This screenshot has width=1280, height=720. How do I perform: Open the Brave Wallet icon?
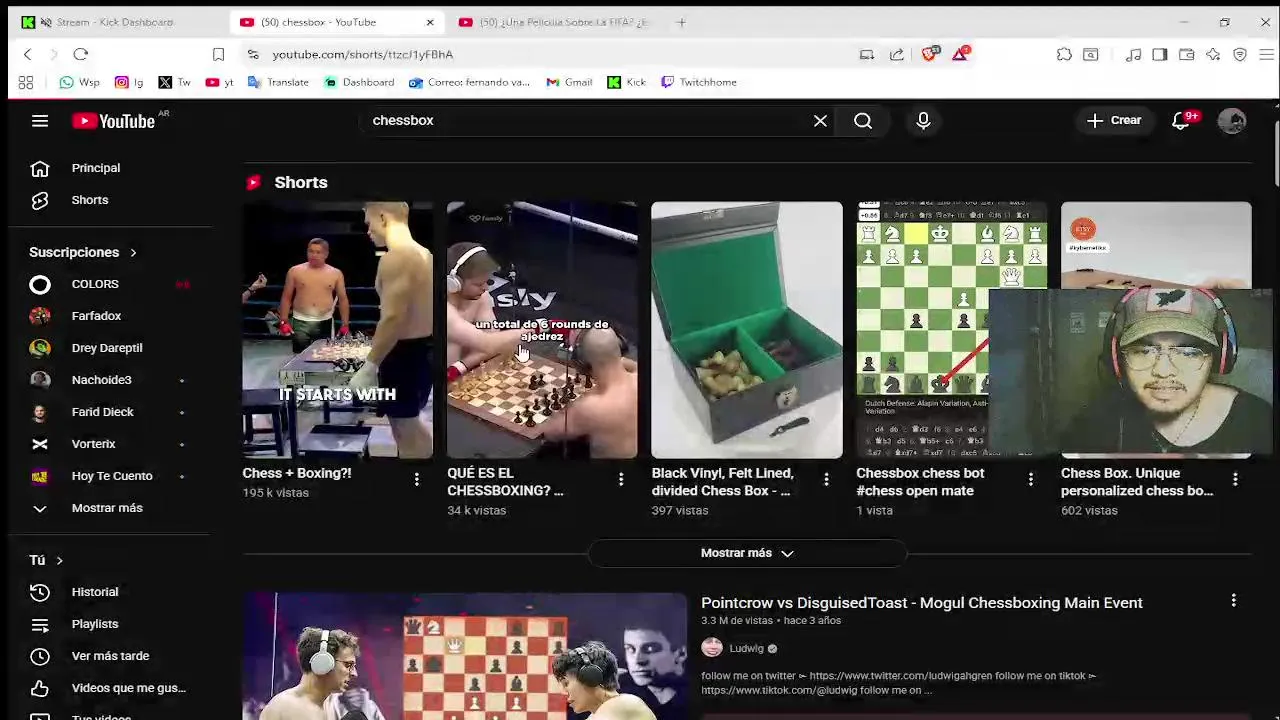1186,55
